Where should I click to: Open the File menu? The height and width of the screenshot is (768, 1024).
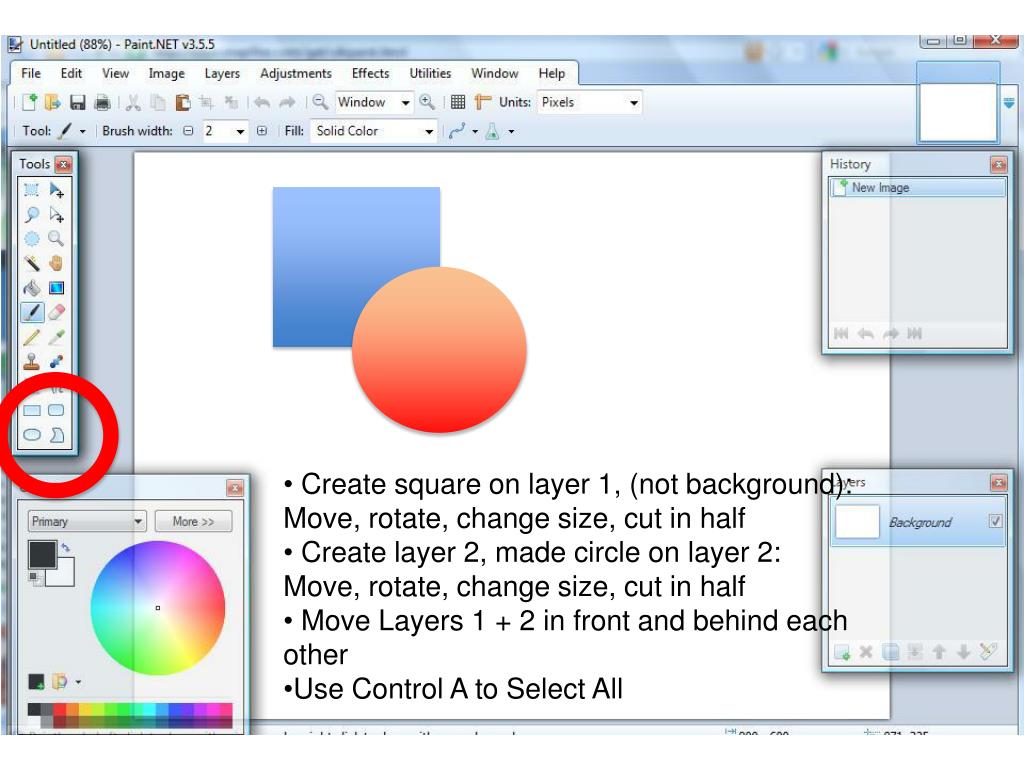[x=31, y=73]
